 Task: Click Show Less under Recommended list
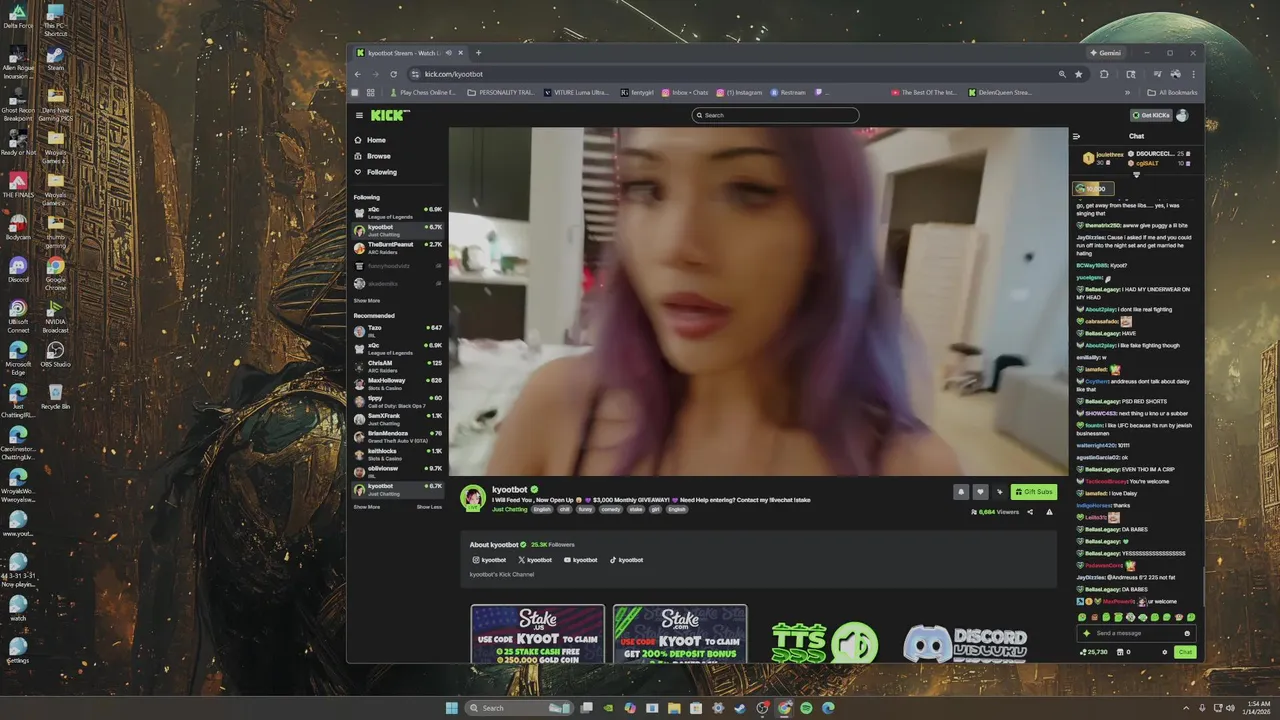point(429,507)
